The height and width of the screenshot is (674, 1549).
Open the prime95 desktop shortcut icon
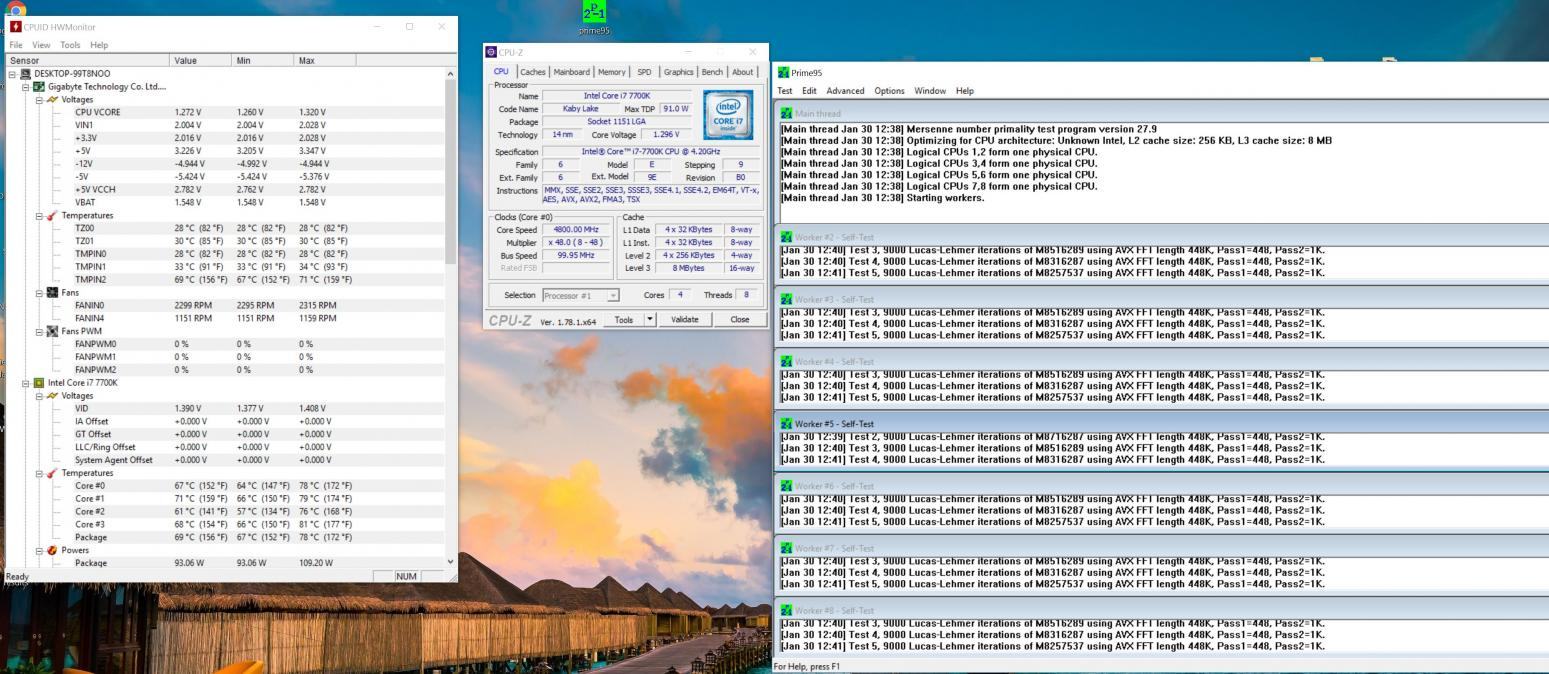(594, 13)
